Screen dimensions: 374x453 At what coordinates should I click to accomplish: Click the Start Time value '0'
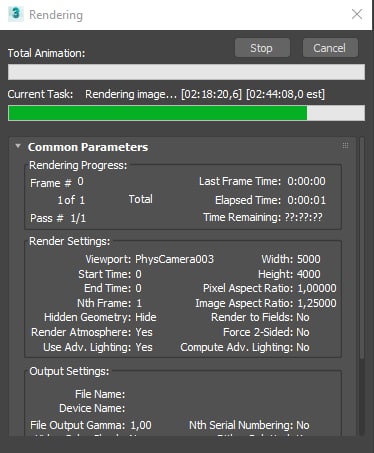click(138, 274)
